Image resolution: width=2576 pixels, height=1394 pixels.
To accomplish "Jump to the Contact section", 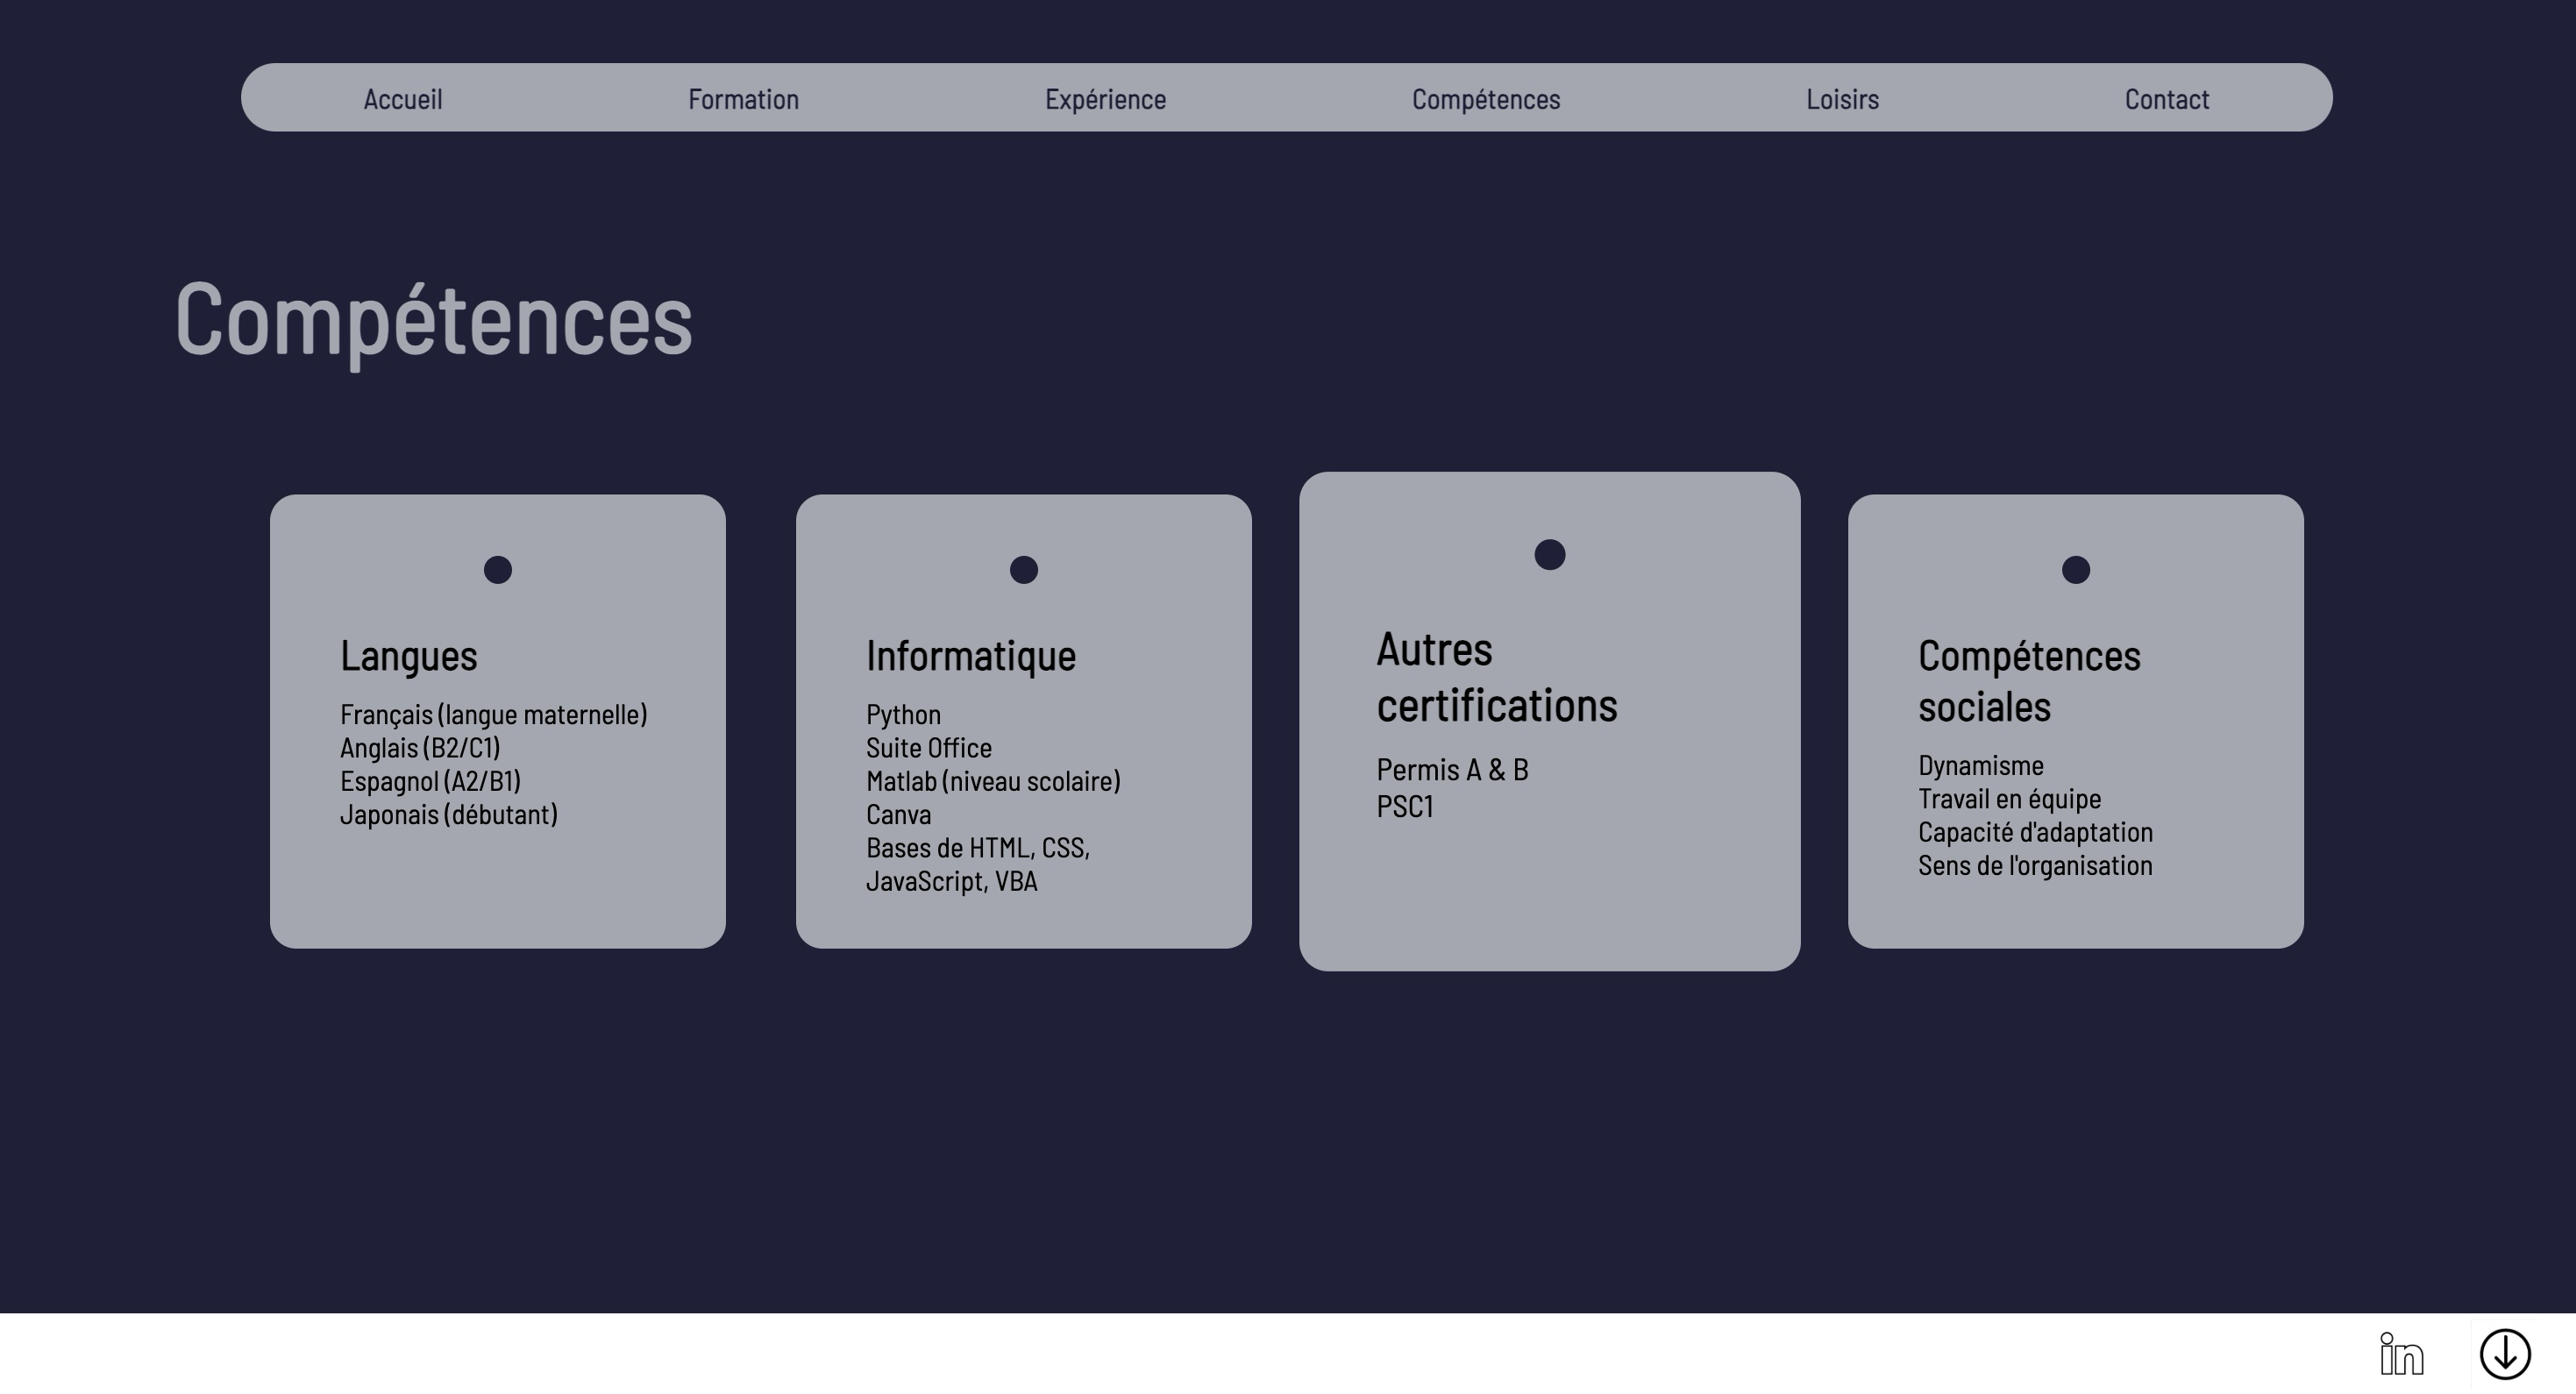I will 2166,99.
